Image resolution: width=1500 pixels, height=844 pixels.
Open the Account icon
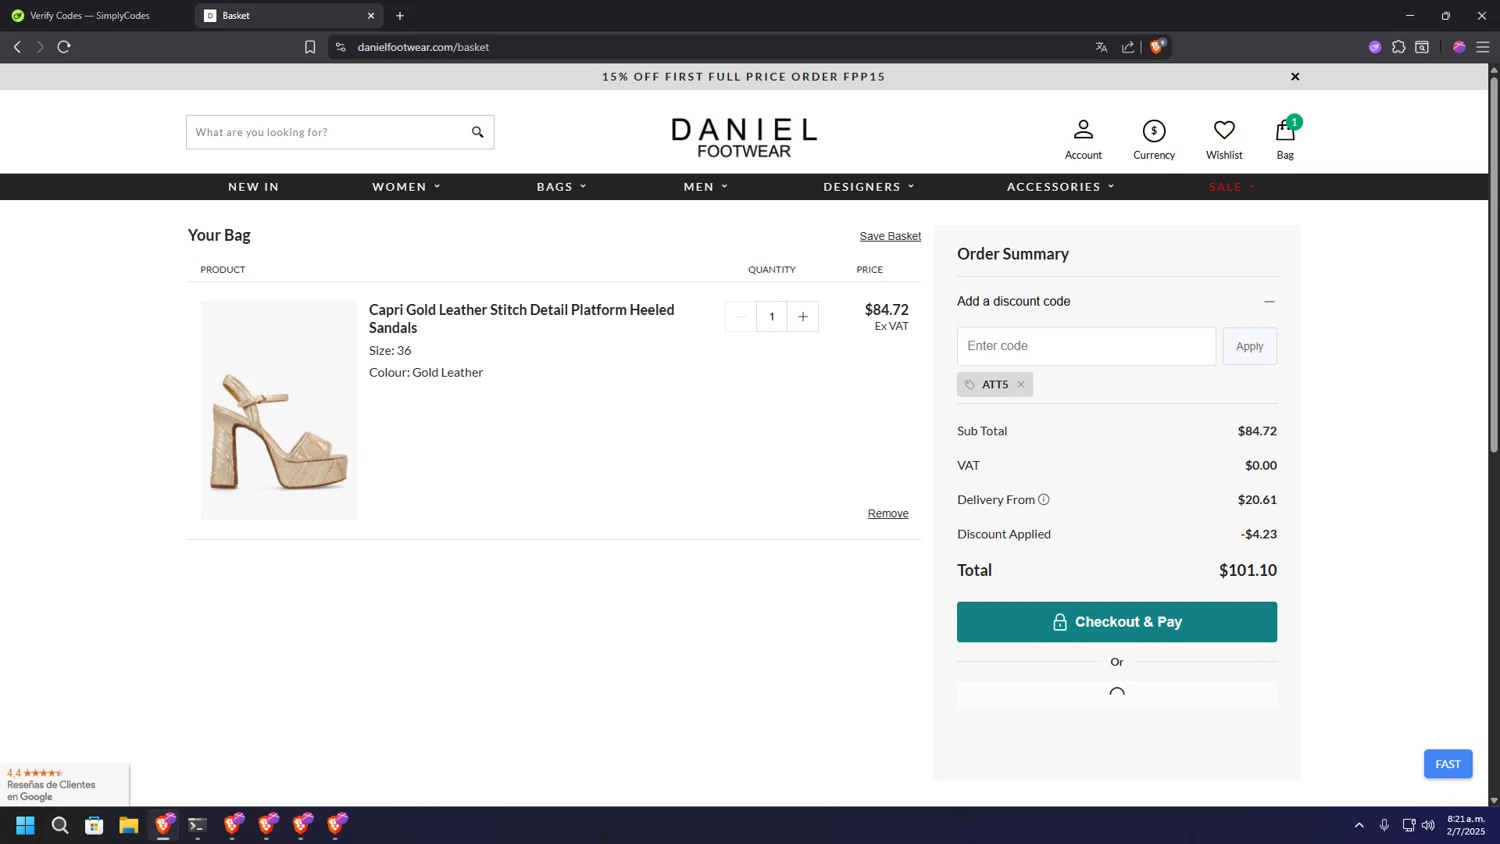click(x=1083, y=139)
